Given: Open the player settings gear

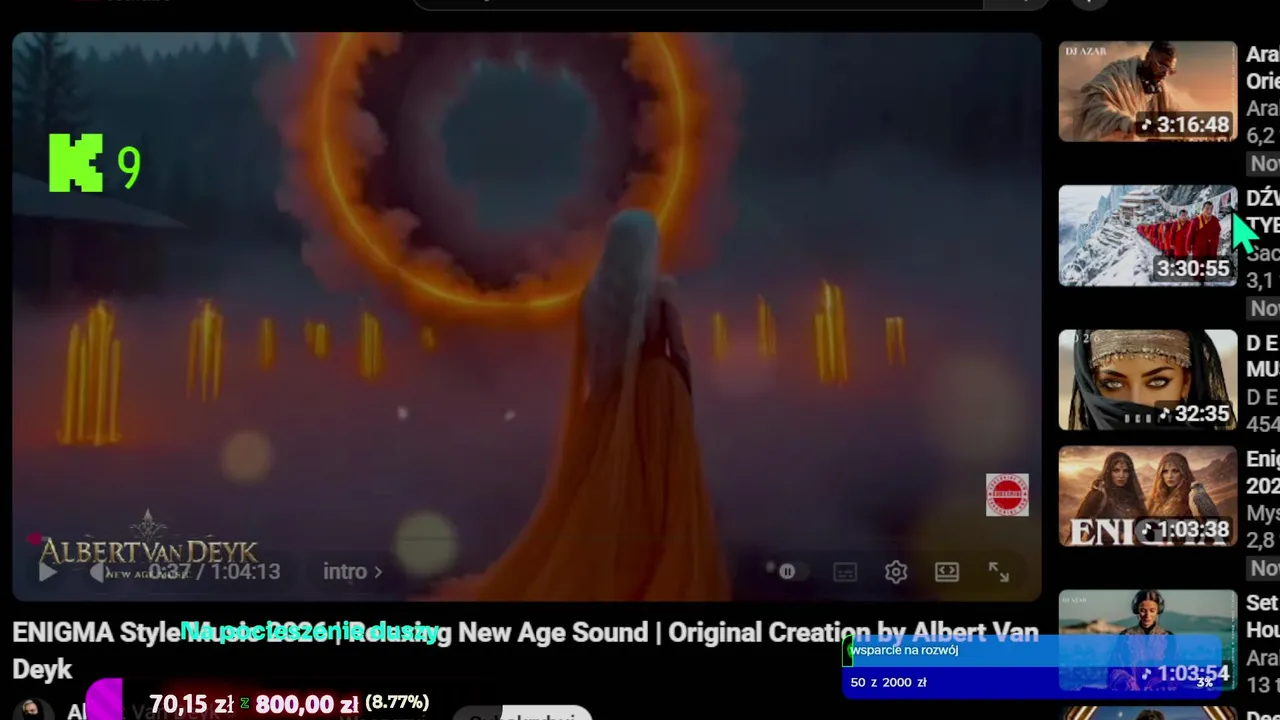Looking at the screenshot, I should click(x=896, y=571).
